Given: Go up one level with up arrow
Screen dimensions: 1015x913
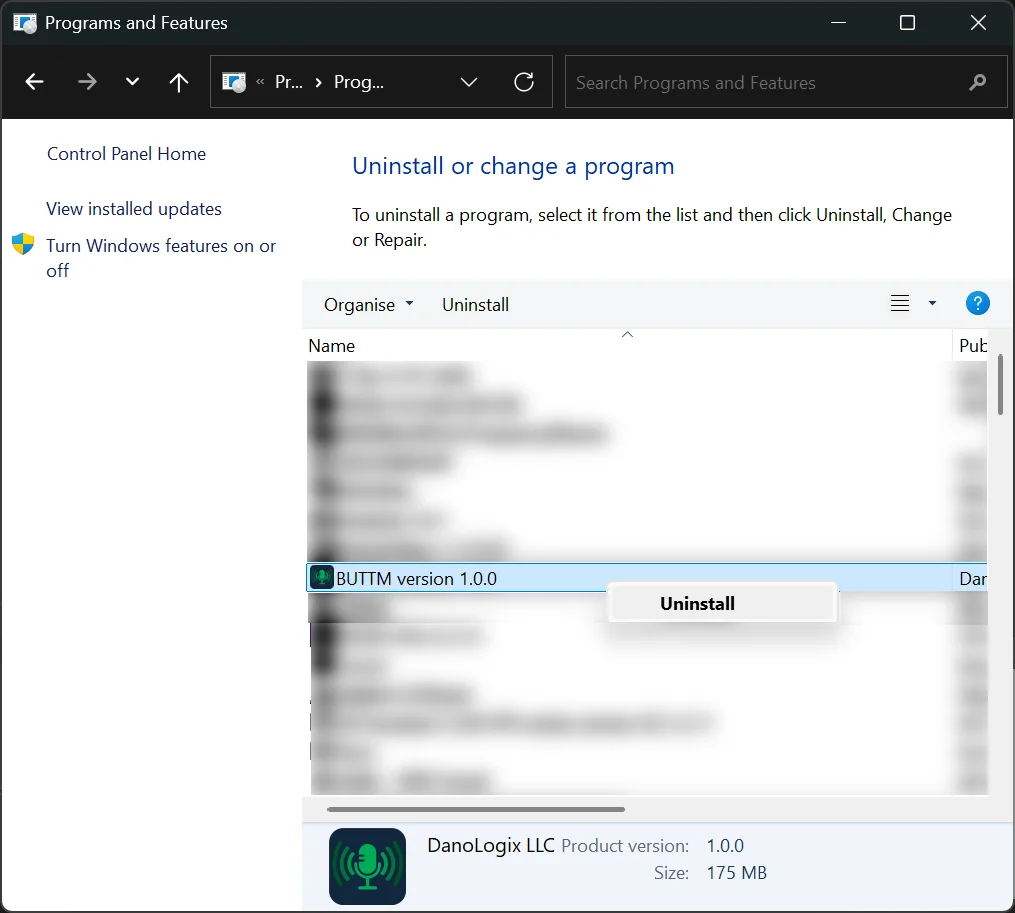Looking at the screenshot, I should [x=179, y=82].
